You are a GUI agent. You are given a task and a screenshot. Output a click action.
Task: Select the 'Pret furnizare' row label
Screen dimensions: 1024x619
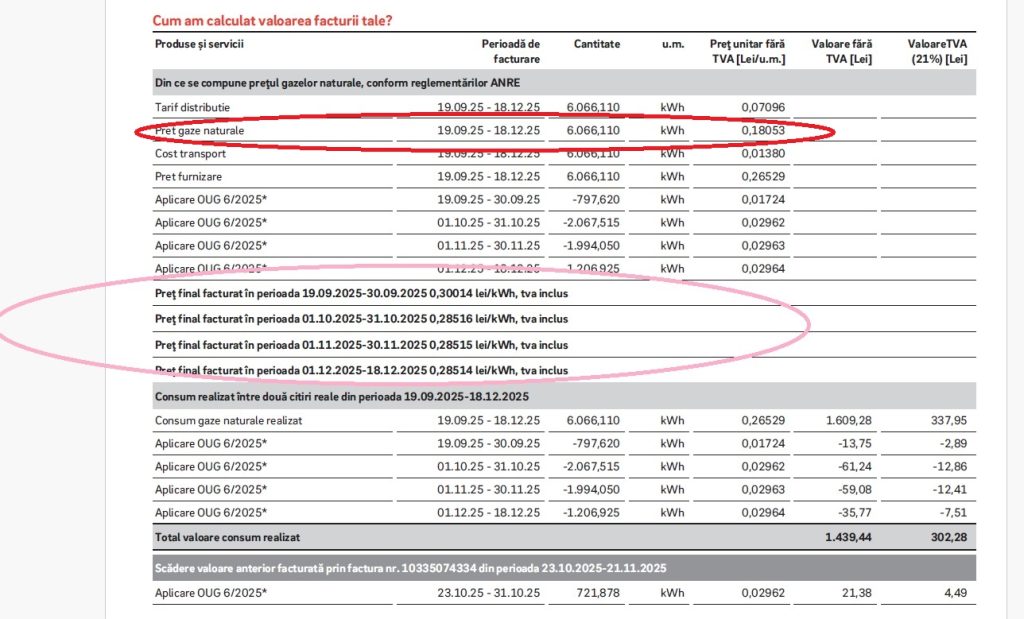point(188,176)
